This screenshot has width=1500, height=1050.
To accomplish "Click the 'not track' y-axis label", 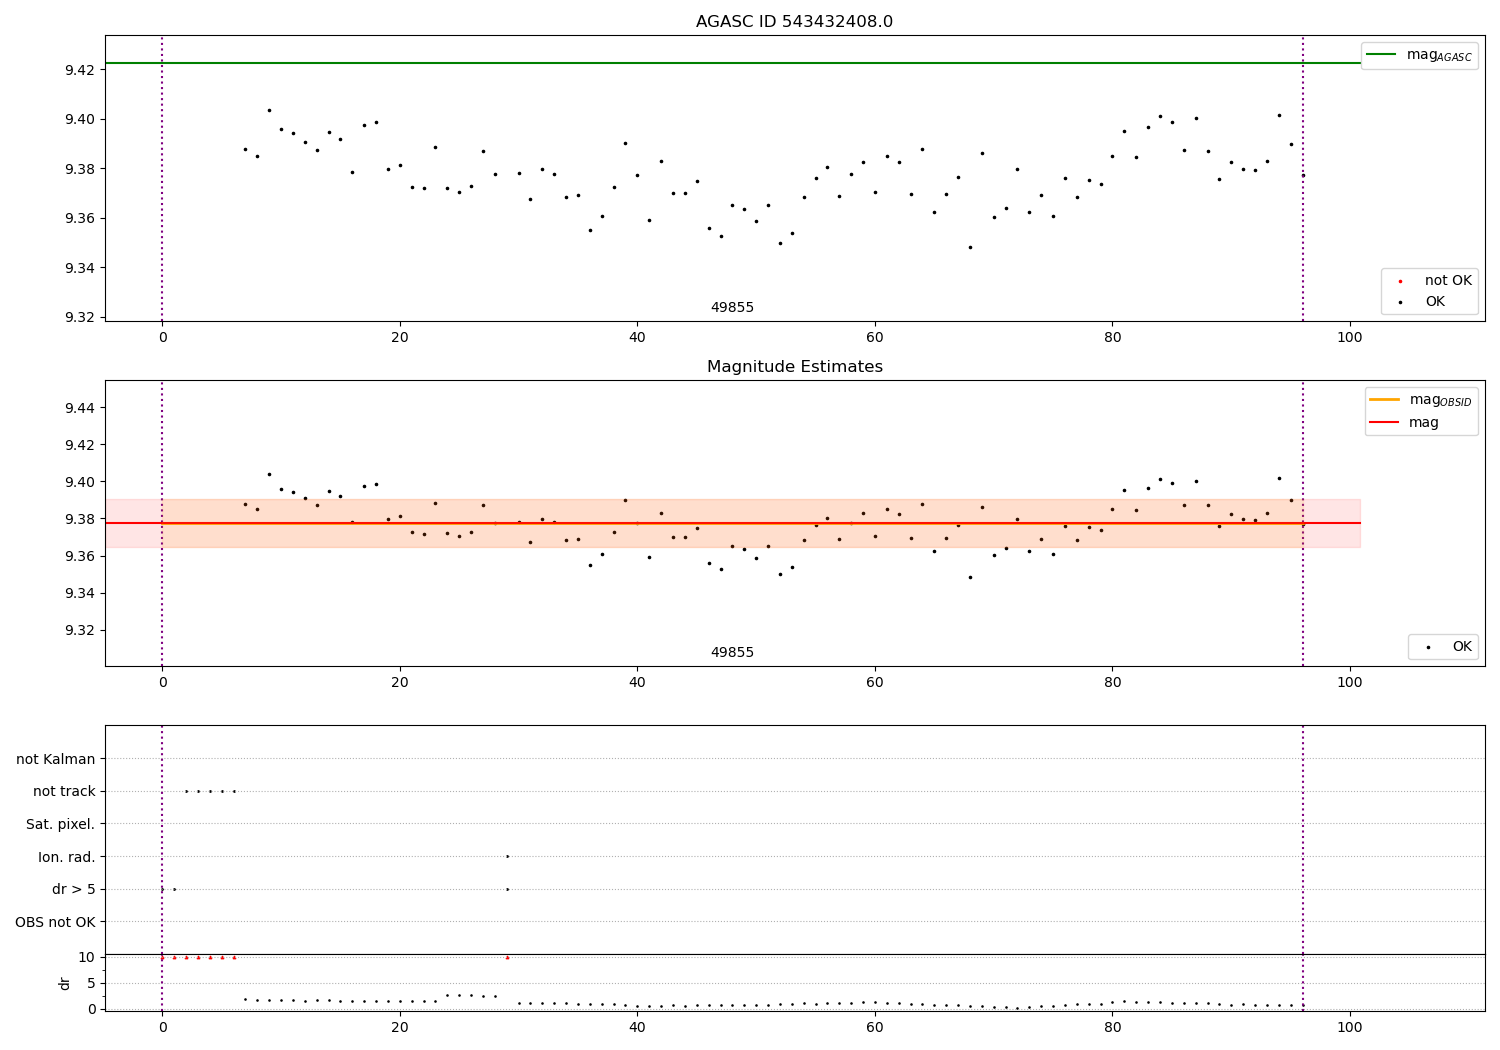I will 64,791.
